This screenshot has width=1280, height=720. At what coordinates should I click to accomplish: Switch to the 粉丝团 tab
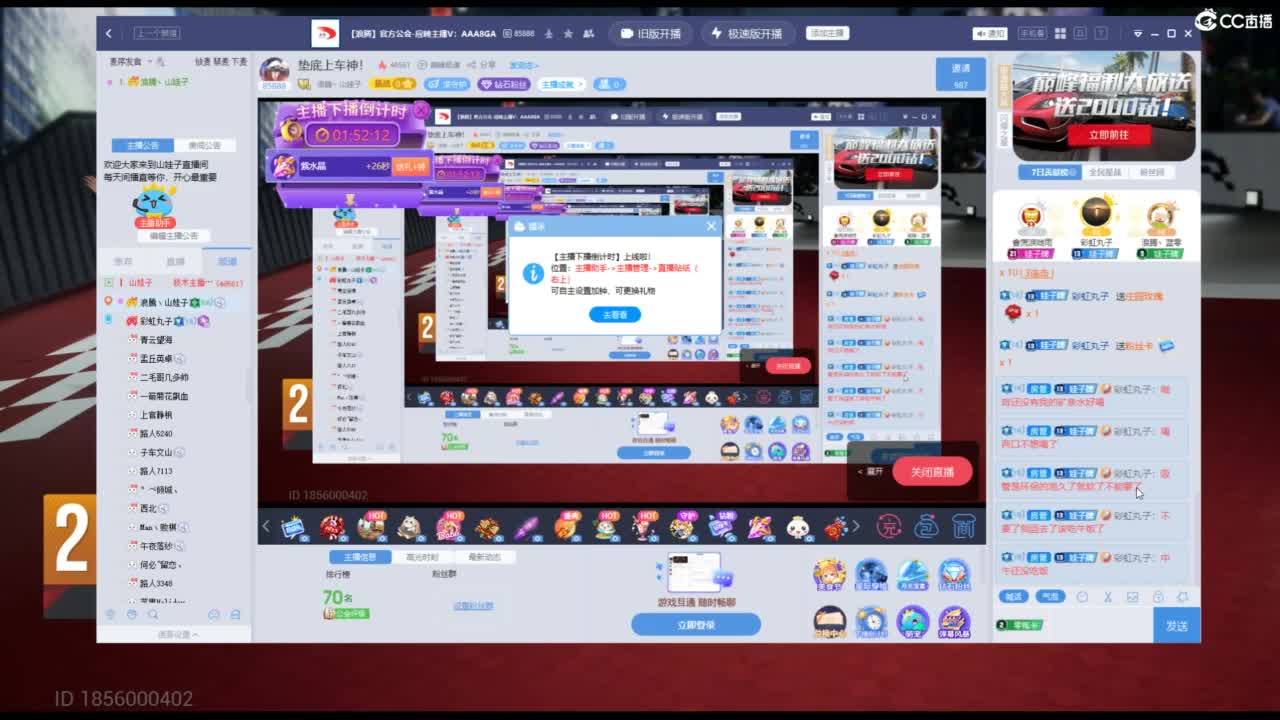[1153, 172]
